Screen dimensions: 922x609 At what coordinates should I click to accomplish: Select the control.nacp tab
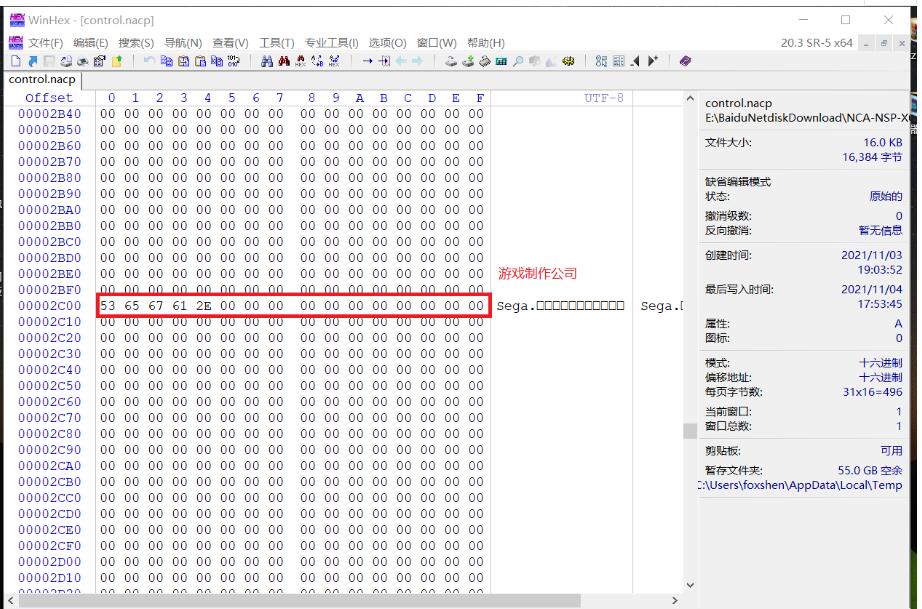click(x=40, y=79)
